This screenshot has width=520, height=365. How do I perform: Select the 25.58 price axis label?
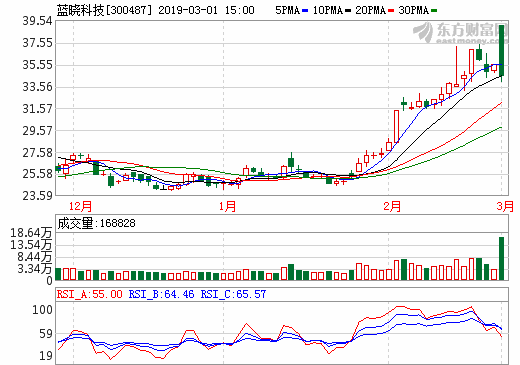tap(38, 174)
